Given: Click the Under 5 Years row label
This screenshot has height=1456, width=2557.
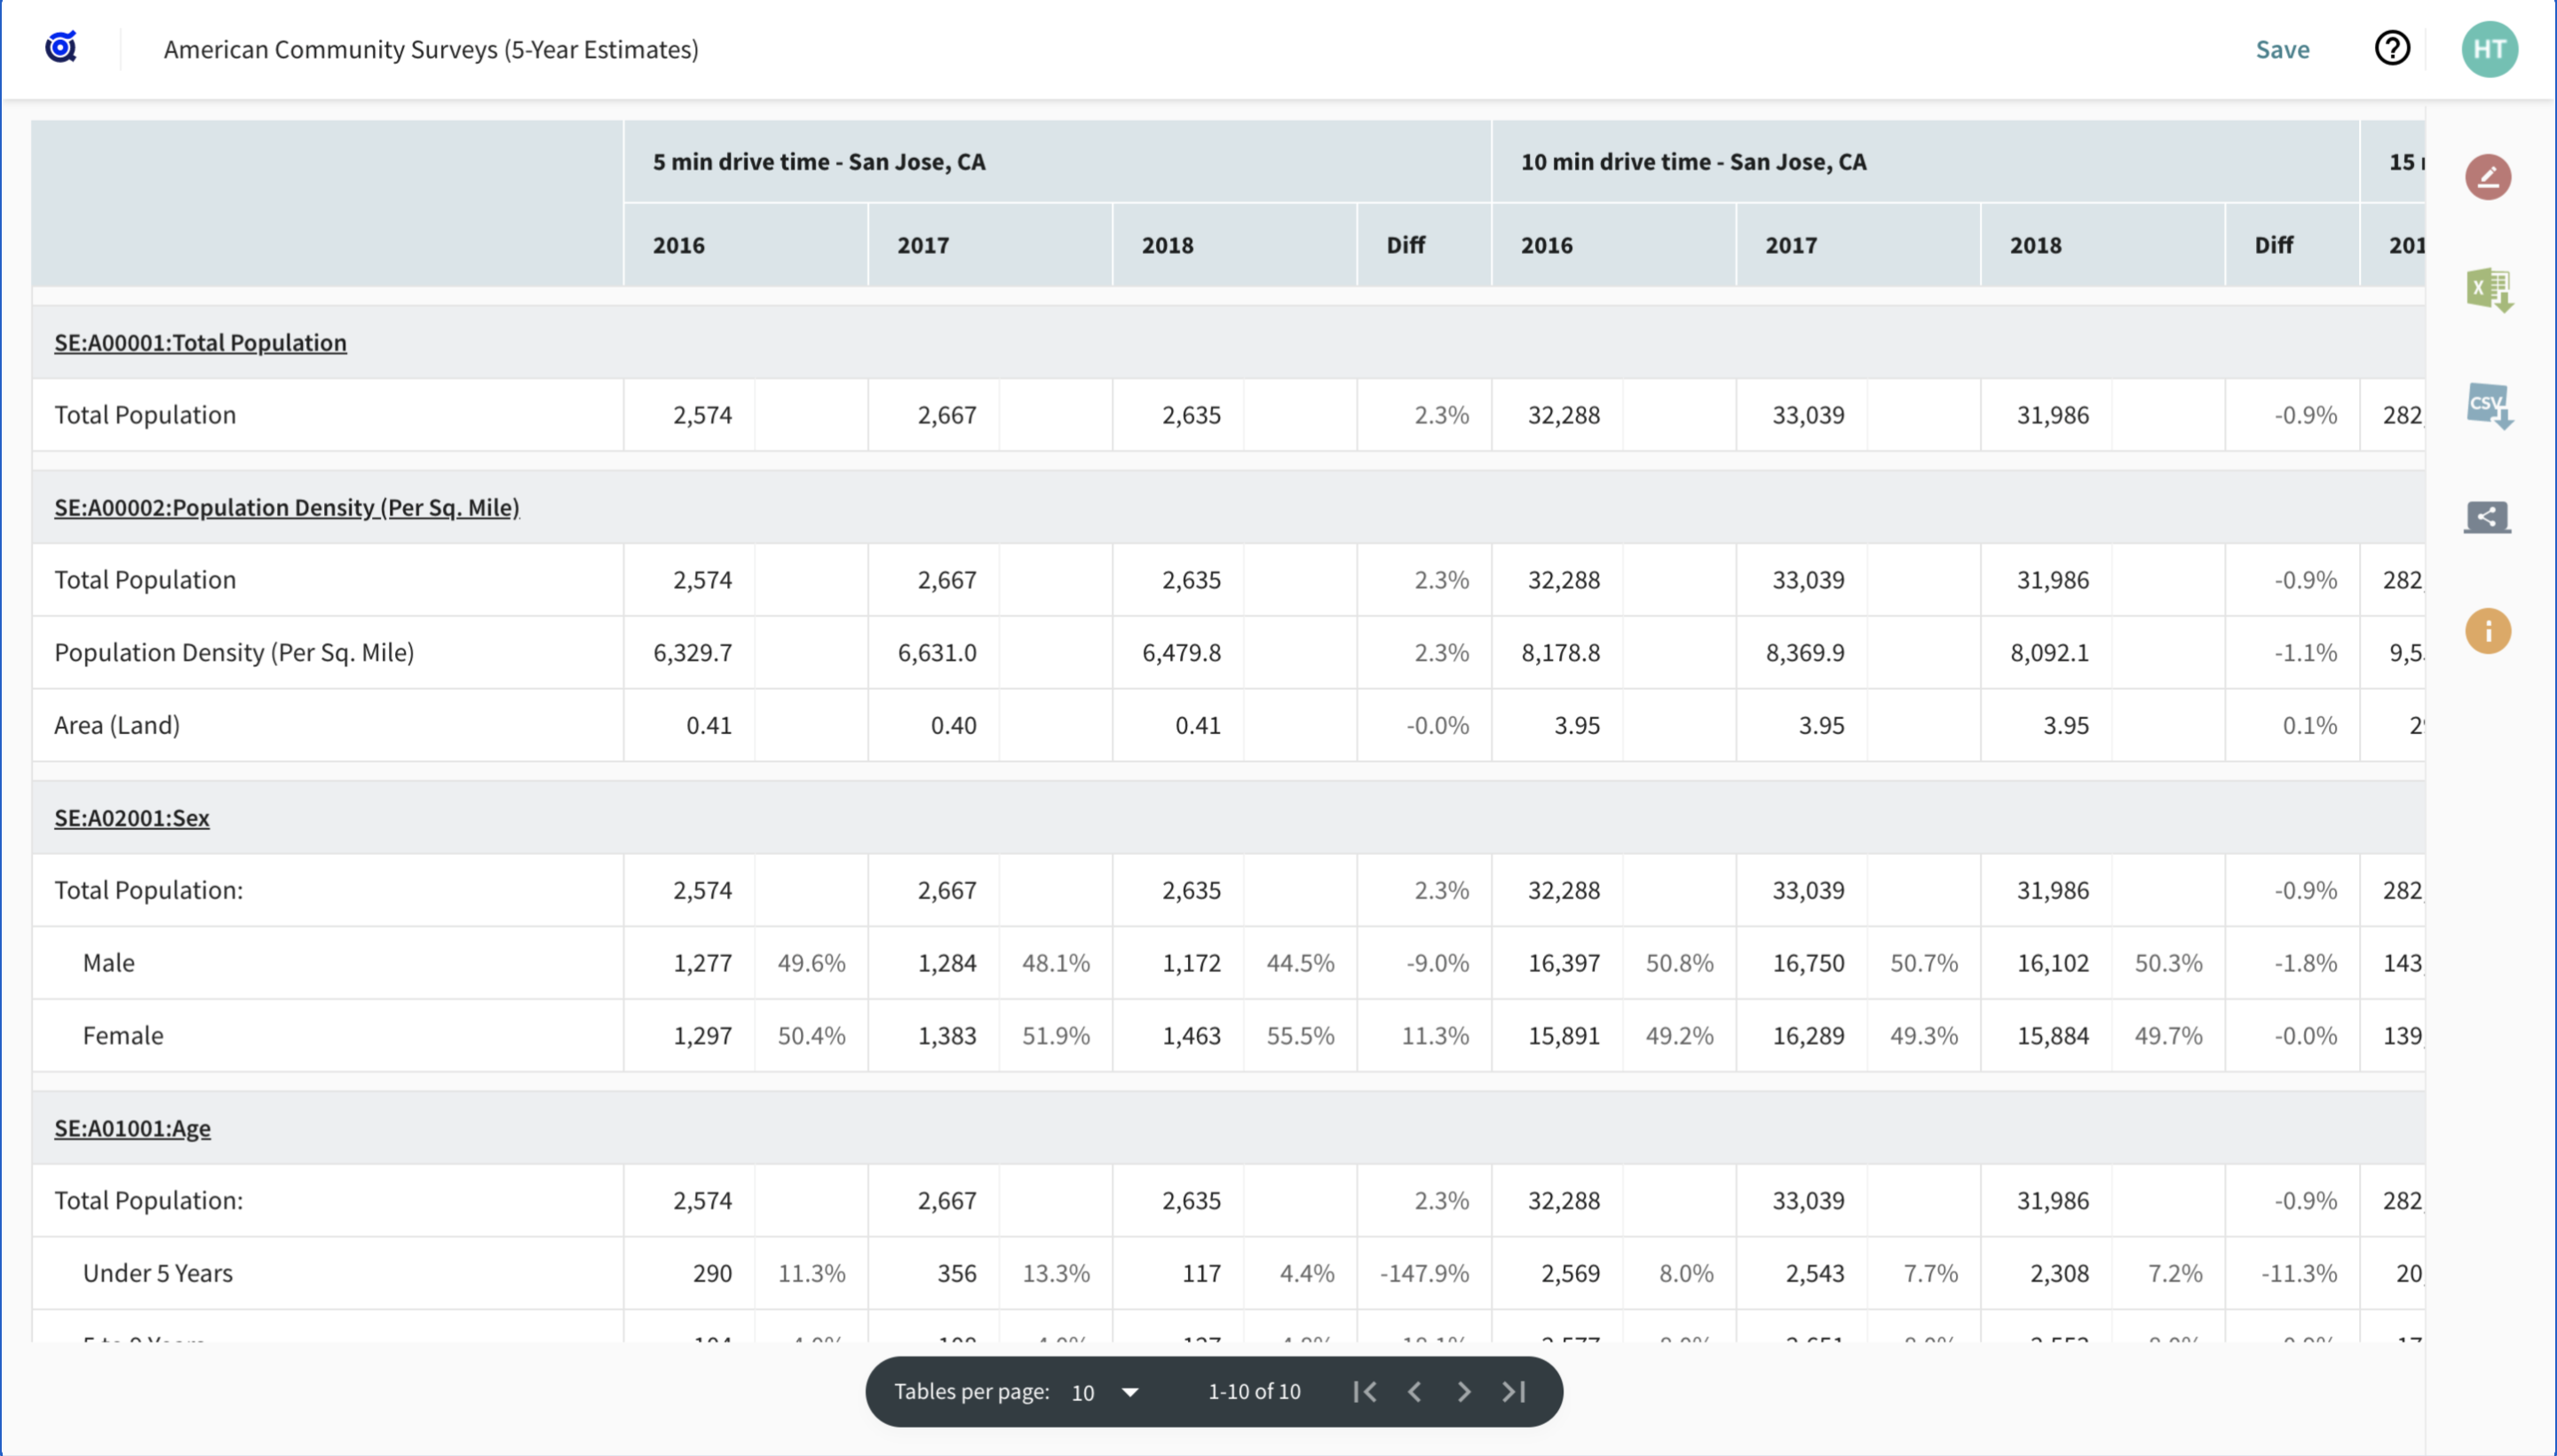Looking at the screenshot, I should click(x=157, y=1273).
